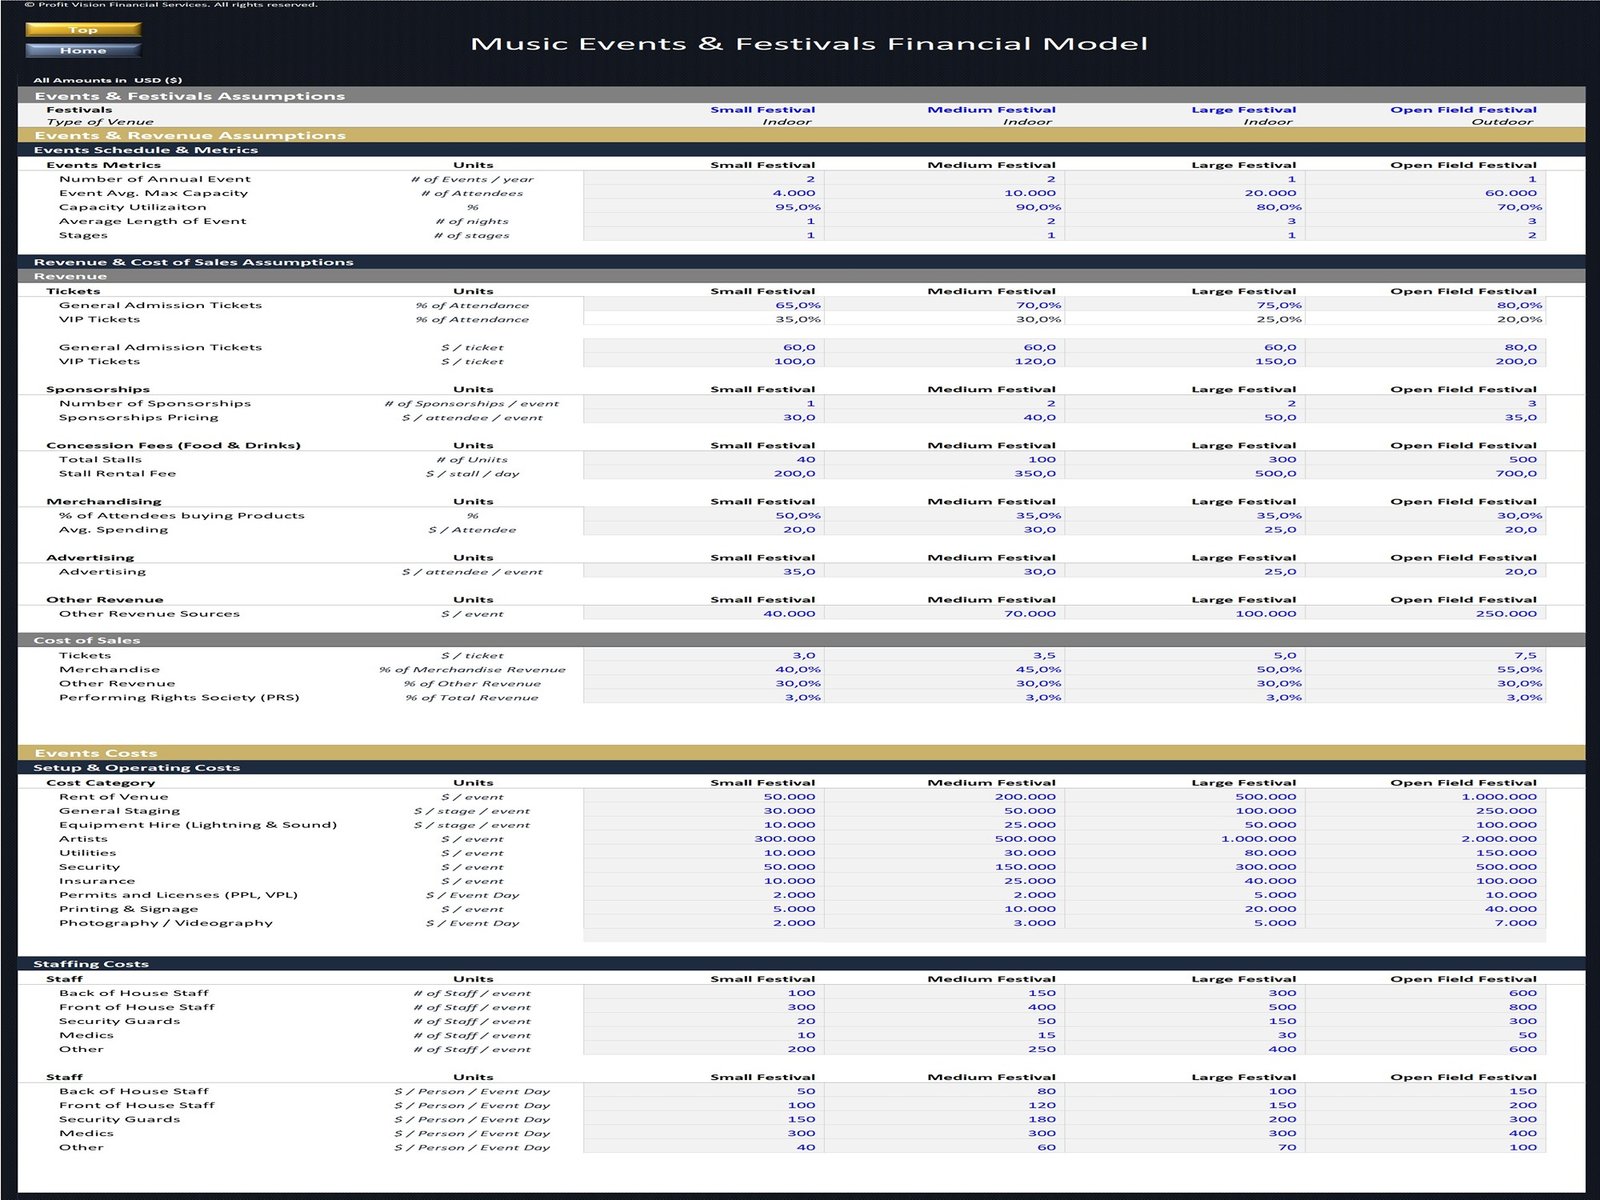Click the Events Costs section header bar
Screen dimensions: 1600x1200
click(x=800, y=753)
